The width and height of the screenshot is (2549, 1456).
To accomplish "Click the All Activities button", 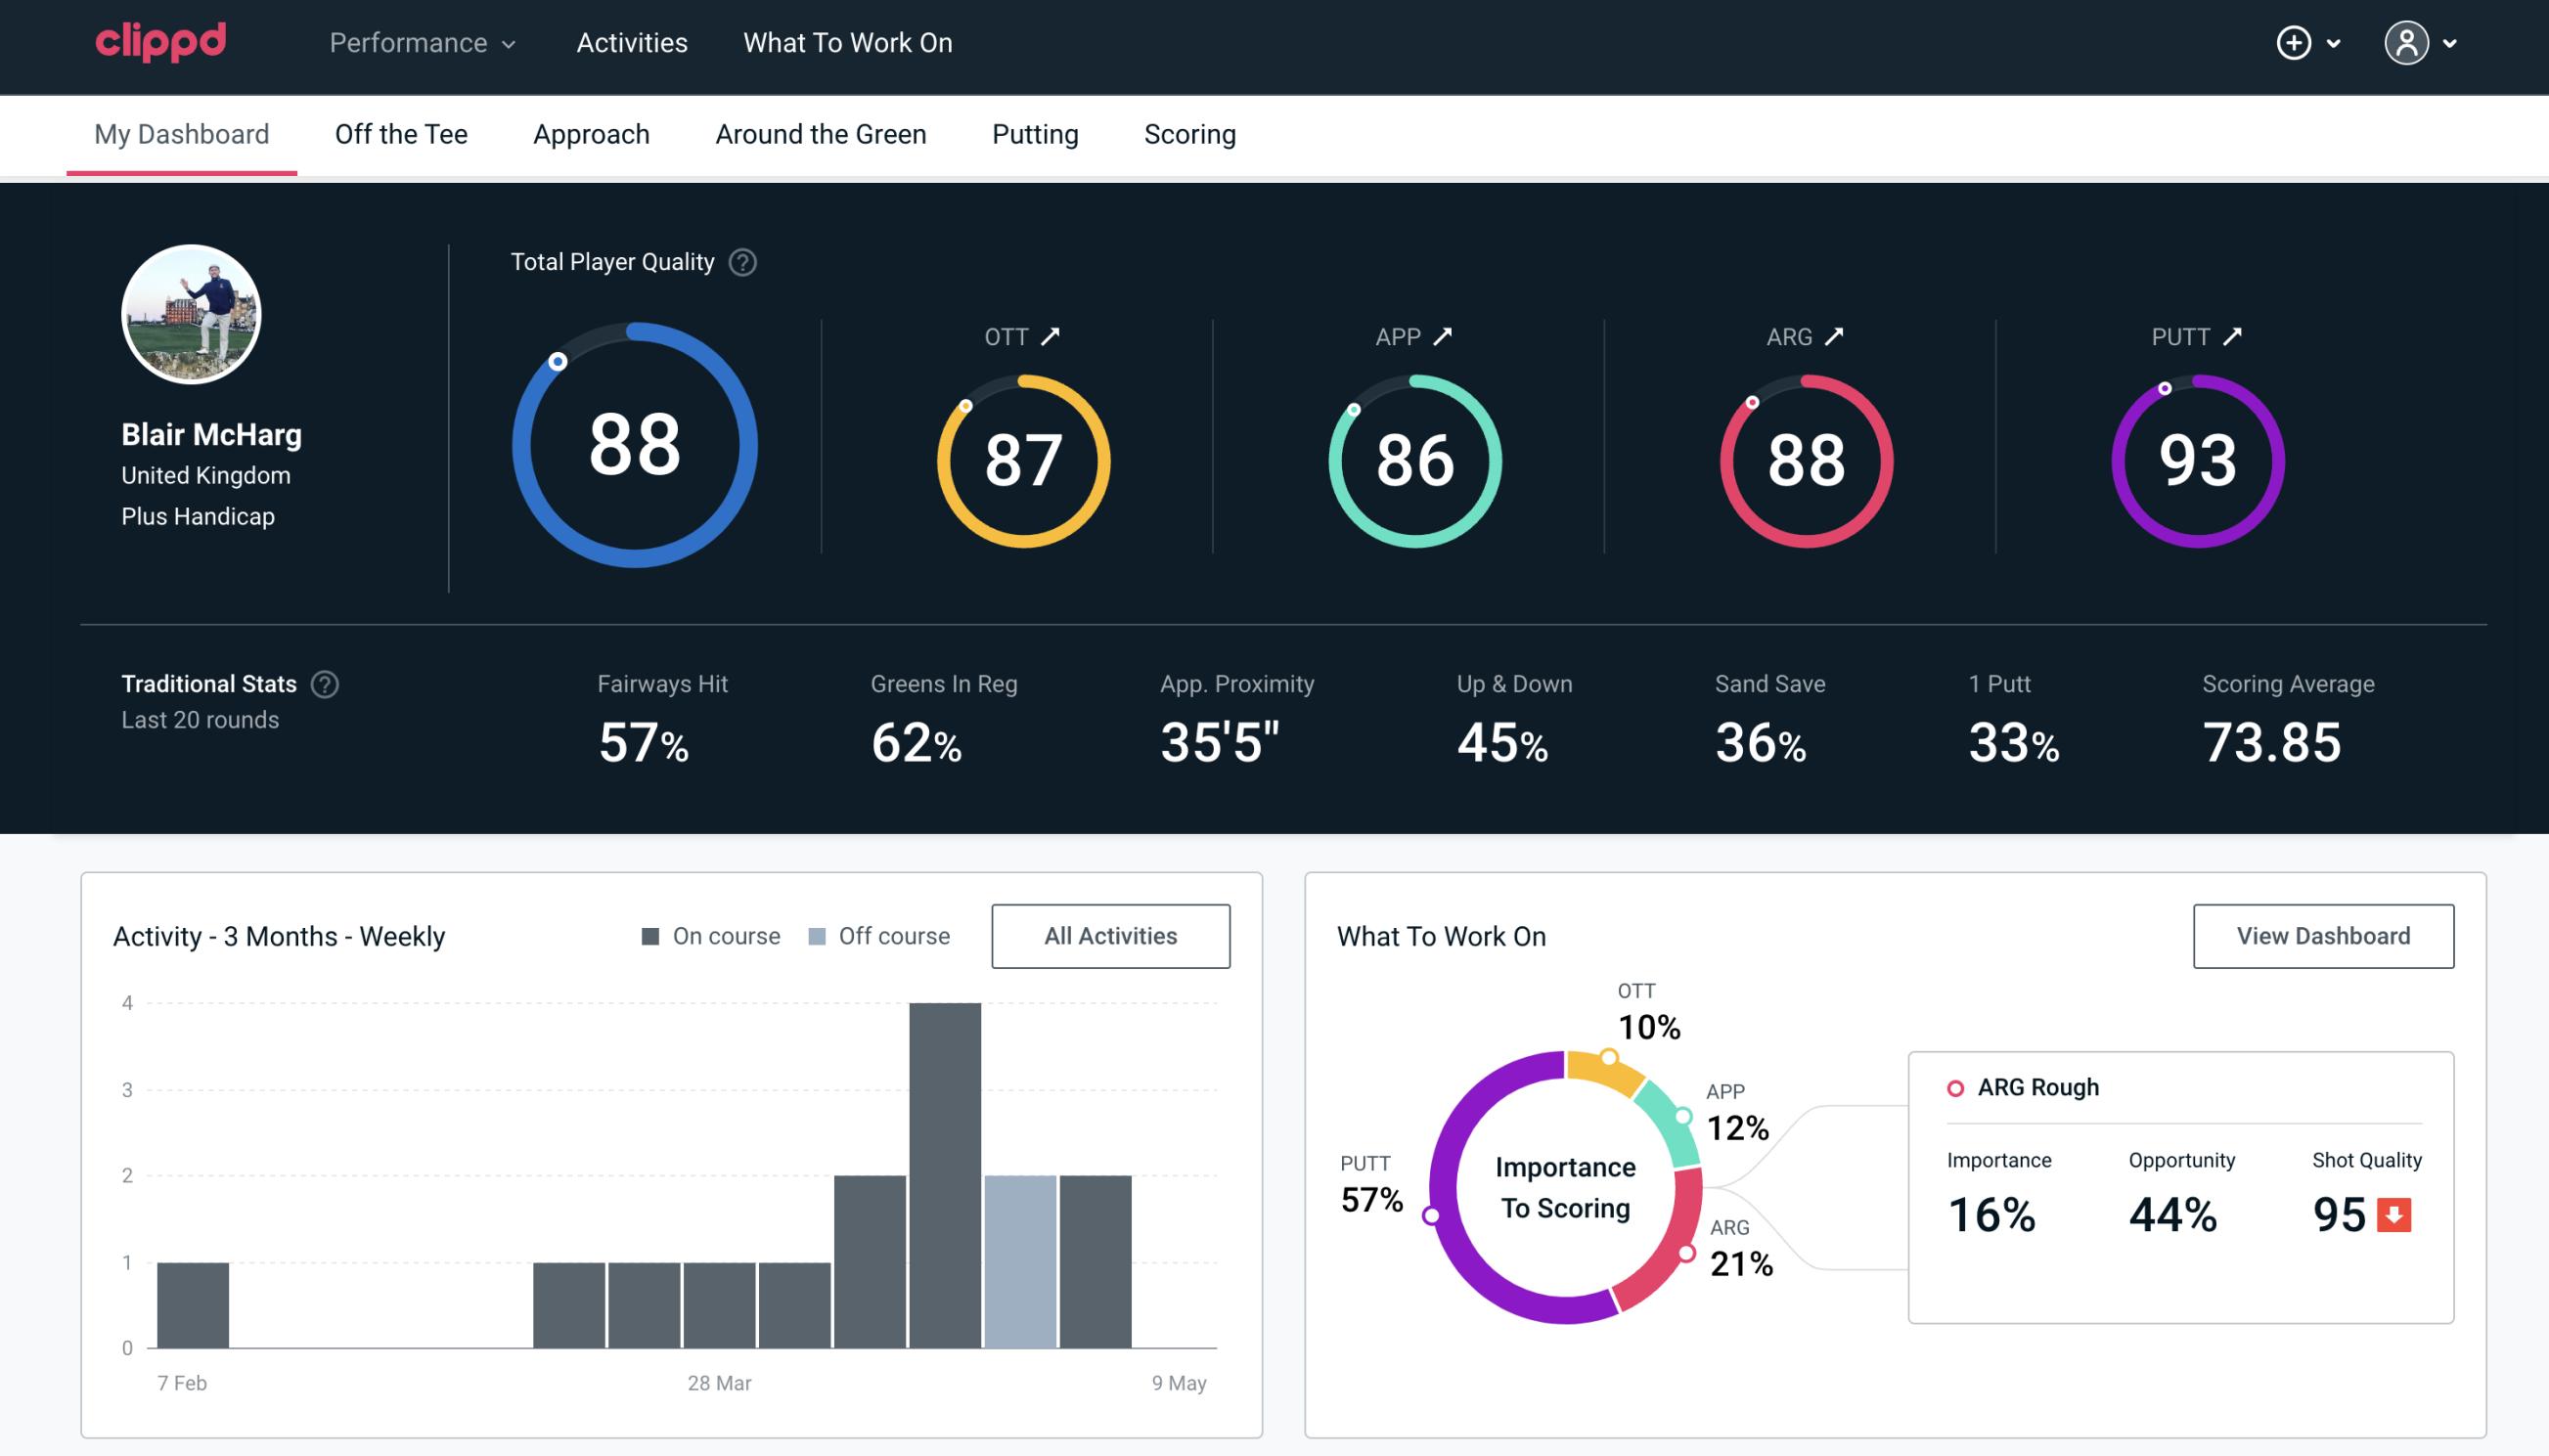I will tap(1112, 935).
